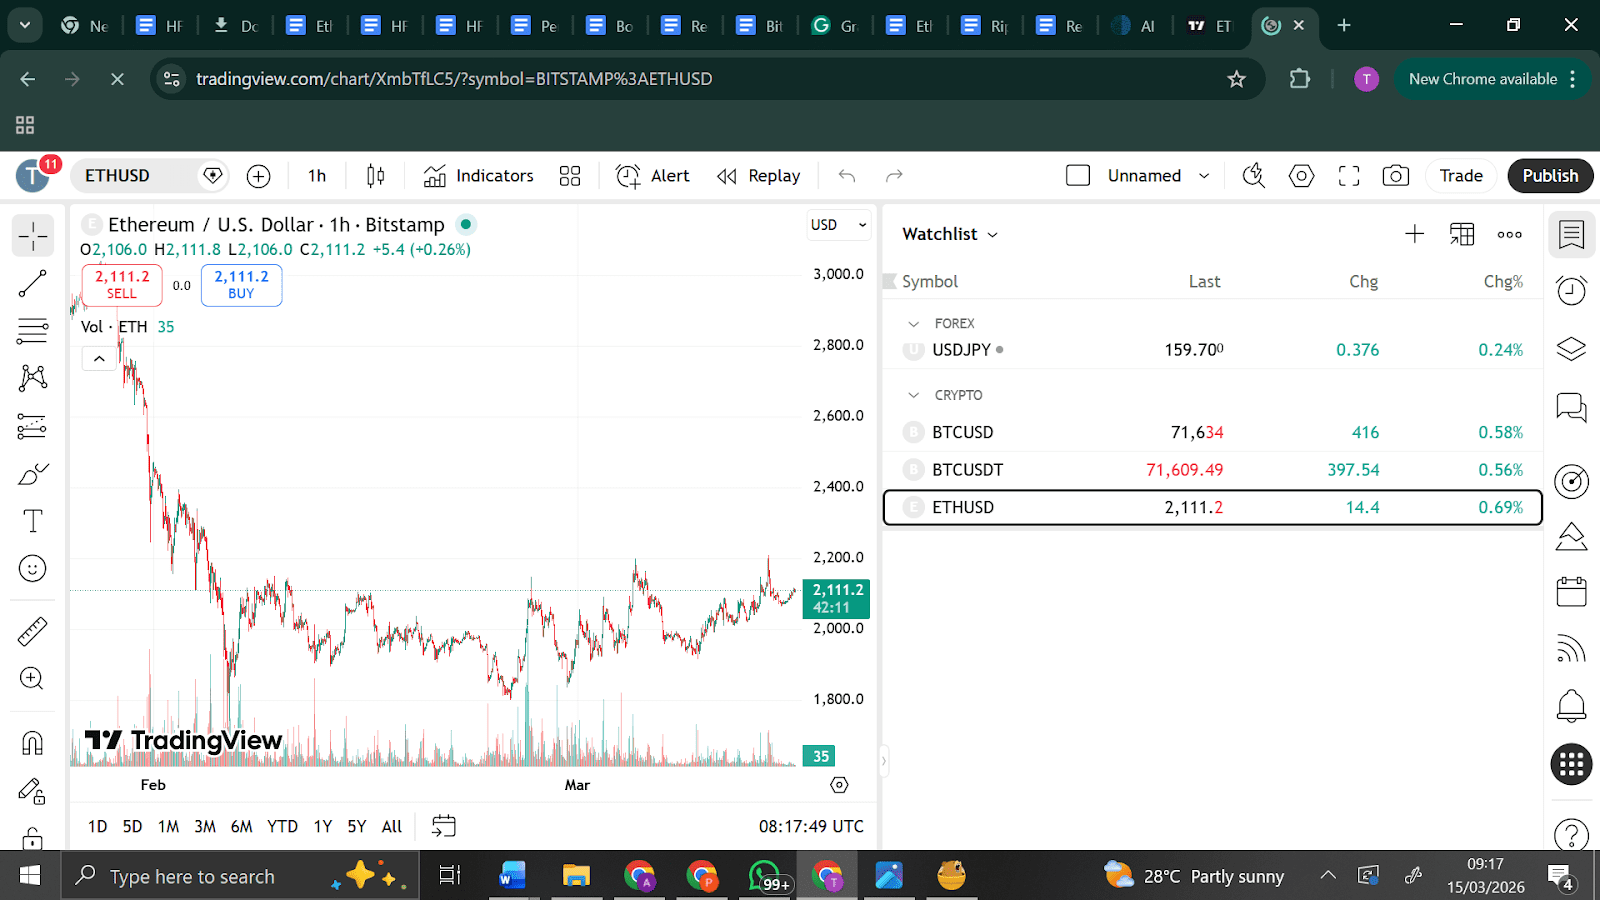Take a chart snapshot with camera icon
This screenshot has width=1600, height=900.
(x=1395, y=176)
